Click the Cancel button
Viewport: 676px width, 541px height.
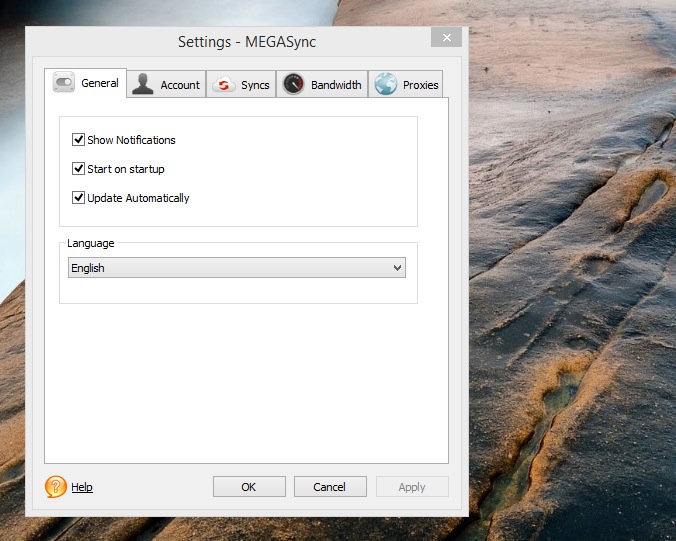point(330,487)
